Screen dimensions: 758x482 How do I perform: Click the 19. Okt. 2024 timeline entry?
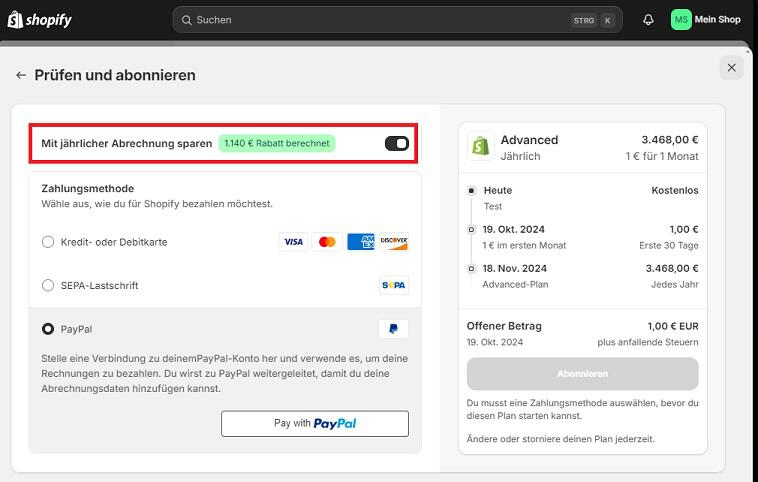pos(513,229)
